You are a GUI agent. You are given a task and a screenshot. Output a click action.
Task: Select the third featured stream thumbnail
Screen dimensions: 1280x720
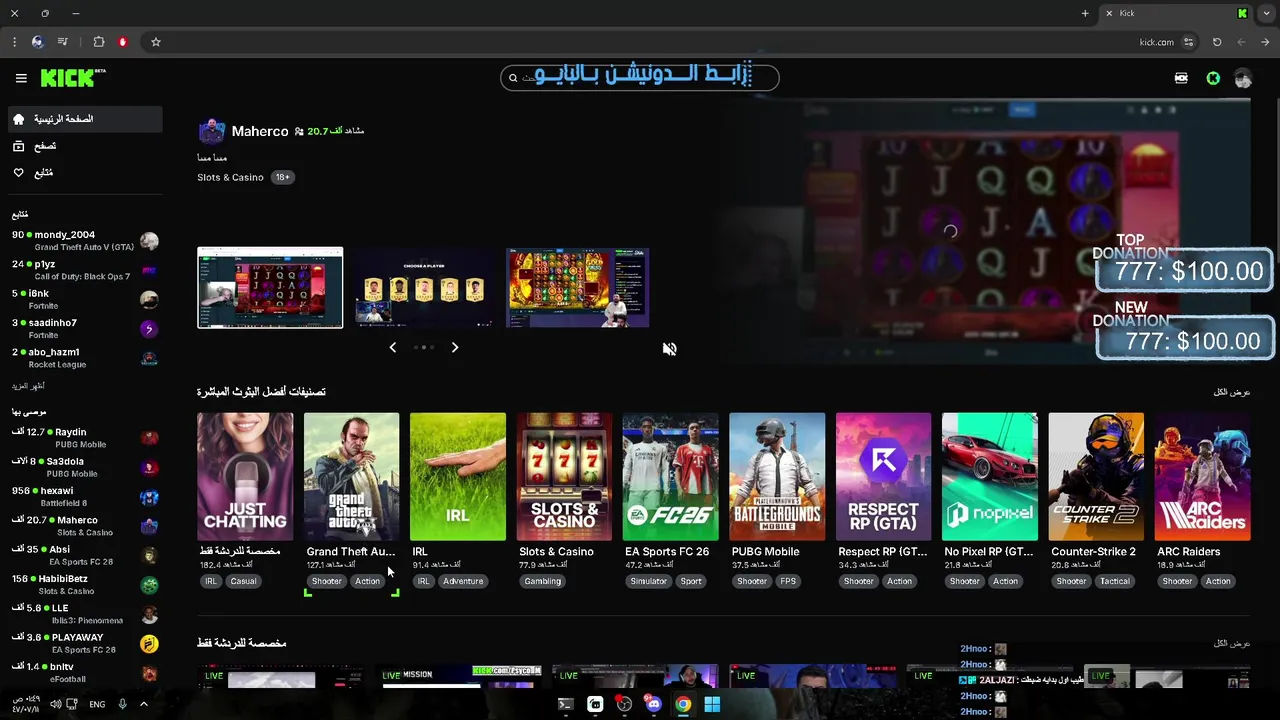coord(578,287)
